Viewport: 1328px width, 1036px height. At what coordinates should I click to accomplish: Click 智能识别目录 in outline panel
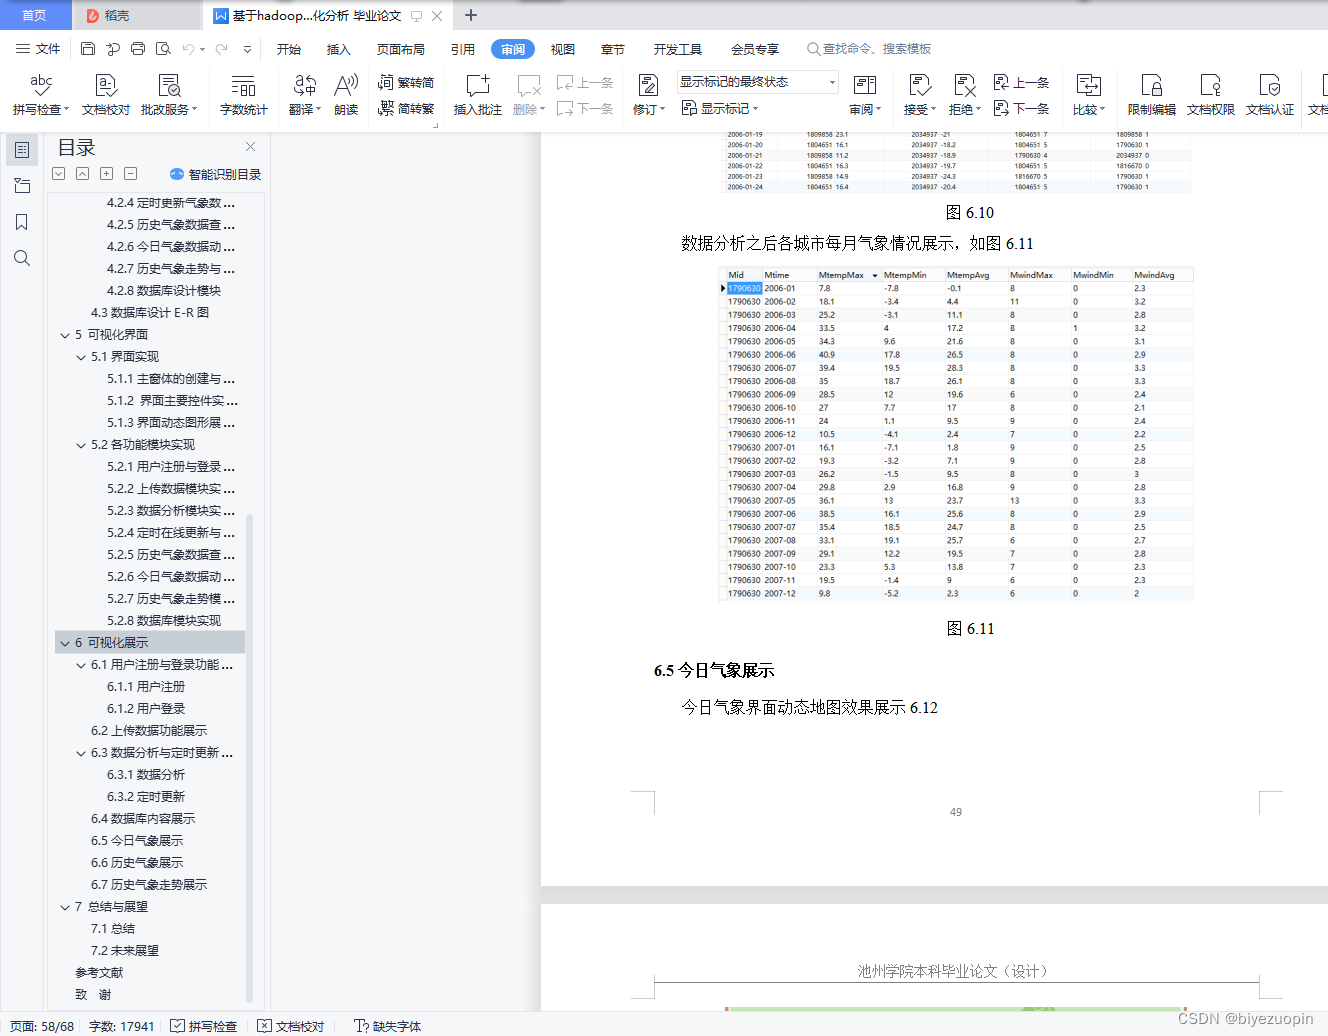click(215, 174)
